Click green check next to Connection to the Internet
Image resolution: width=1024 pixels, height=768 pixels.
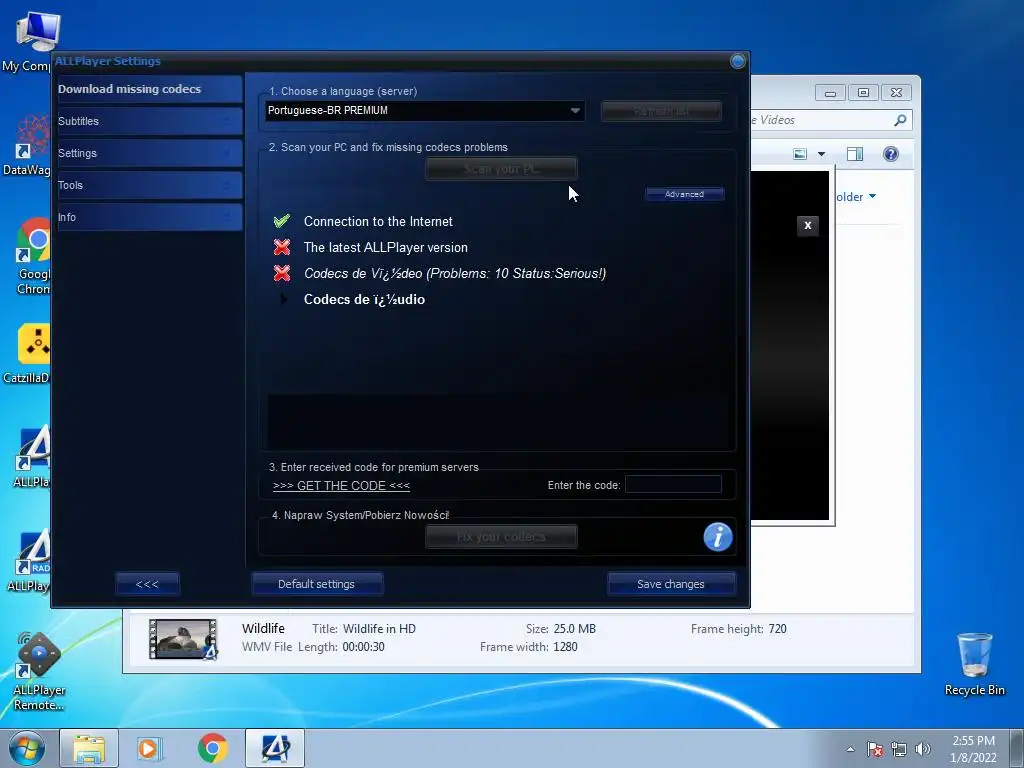(x=281, y=221)
